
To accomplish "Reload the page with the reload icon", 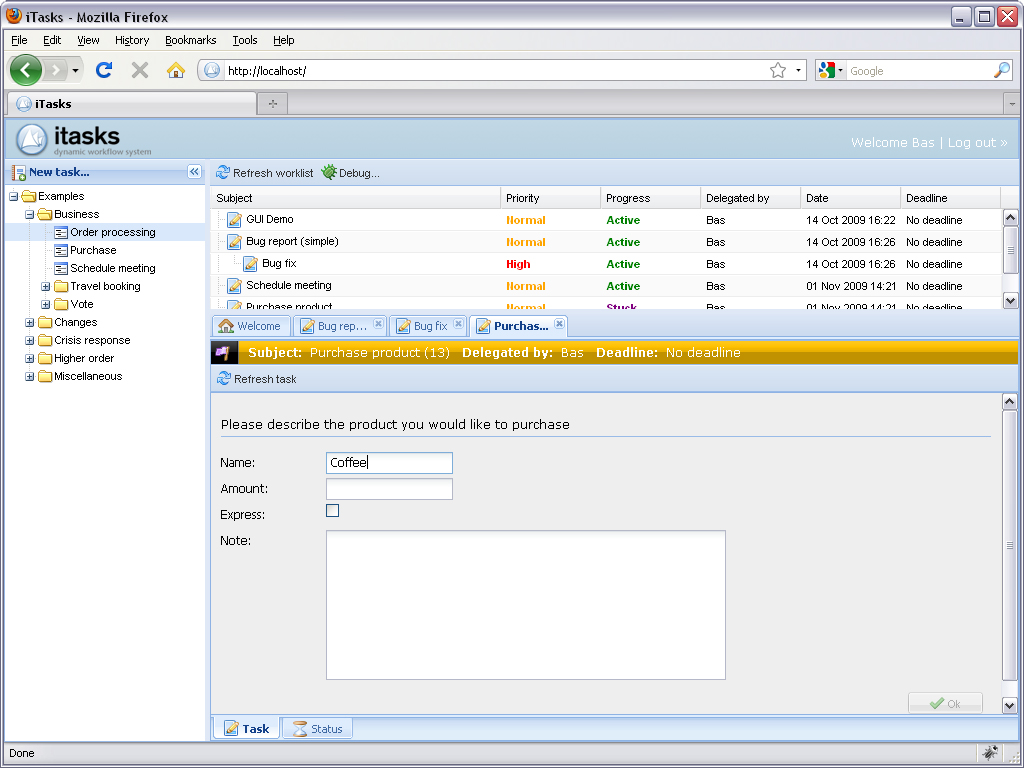I will (x=104, y=71).
